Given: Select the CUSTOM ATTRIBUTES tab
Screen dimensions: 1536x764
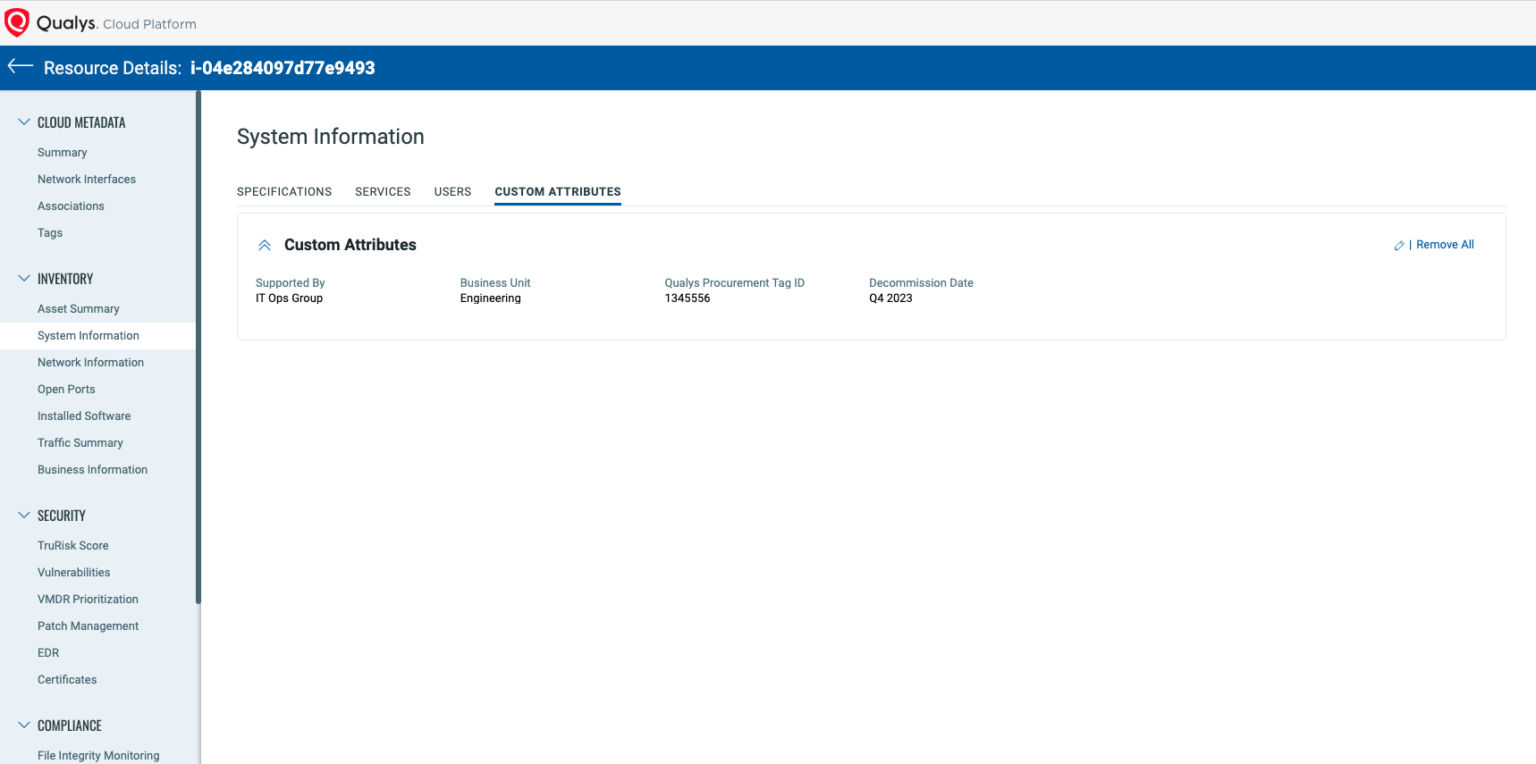Looking at the screenshot, I should coord(557,191).
